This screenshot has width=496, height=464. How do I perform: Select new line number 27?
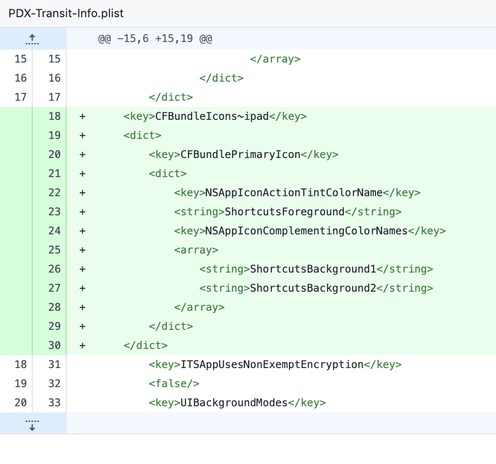click(x=54, y=288)
